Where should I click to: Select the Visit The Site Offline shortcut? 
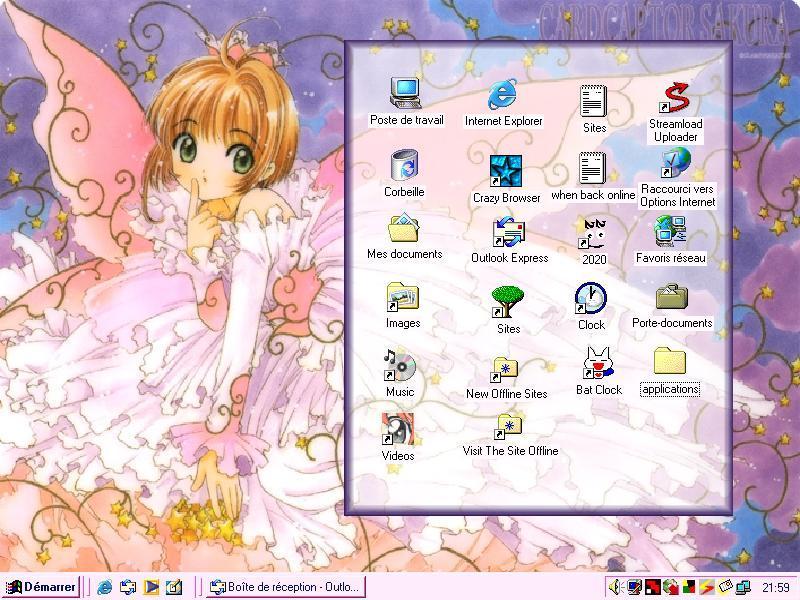coord(510,435)
